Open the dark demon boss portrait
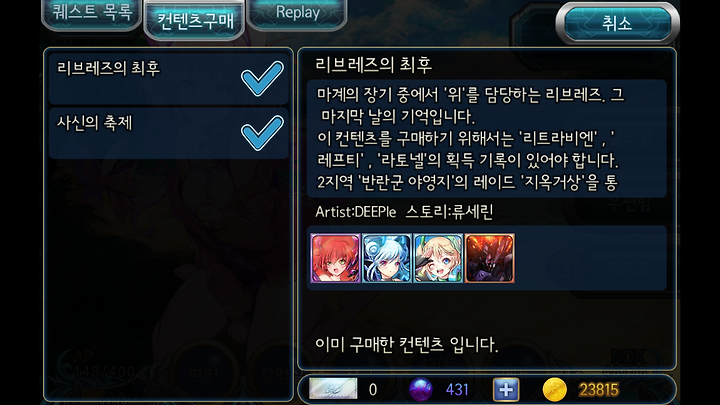 tap(489, 258)
